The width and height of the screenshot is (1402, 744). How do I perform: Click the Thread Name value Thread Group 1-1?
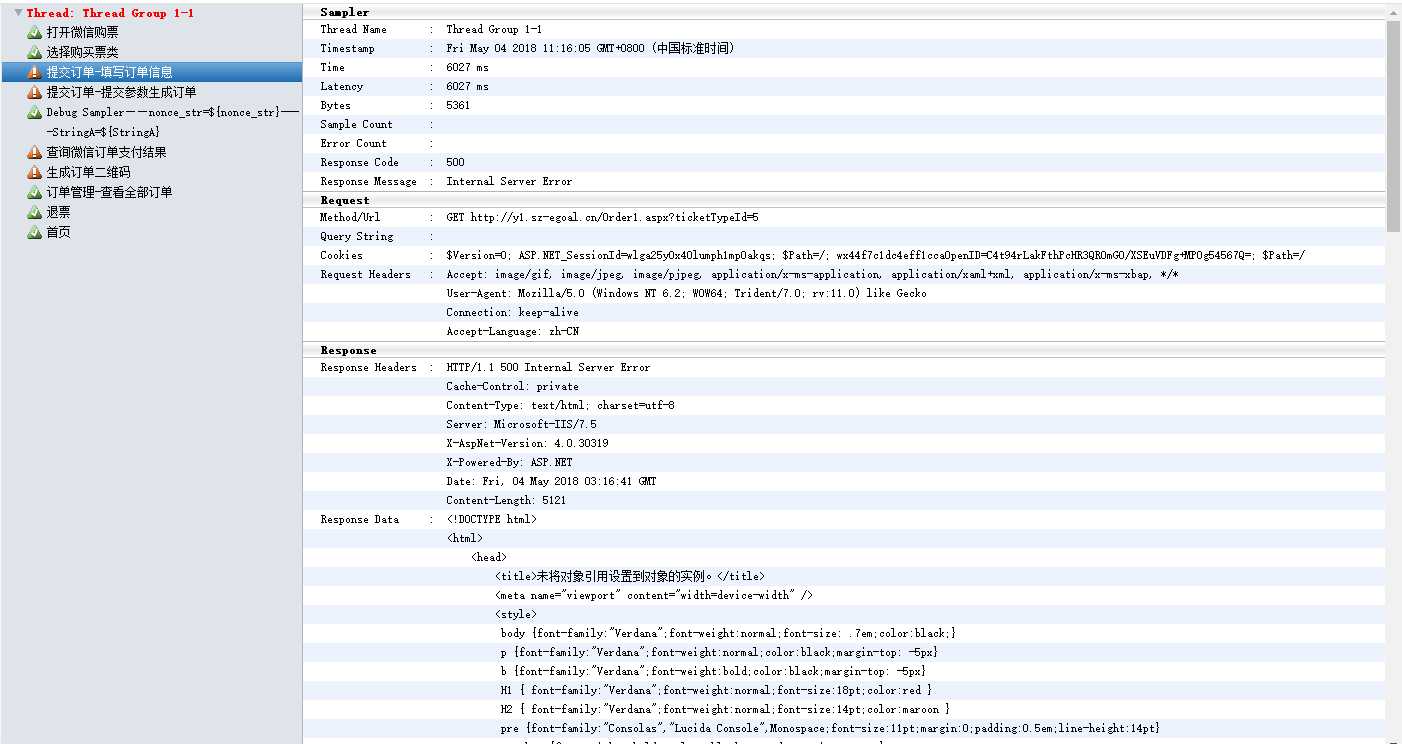click(x=494, y=29)
